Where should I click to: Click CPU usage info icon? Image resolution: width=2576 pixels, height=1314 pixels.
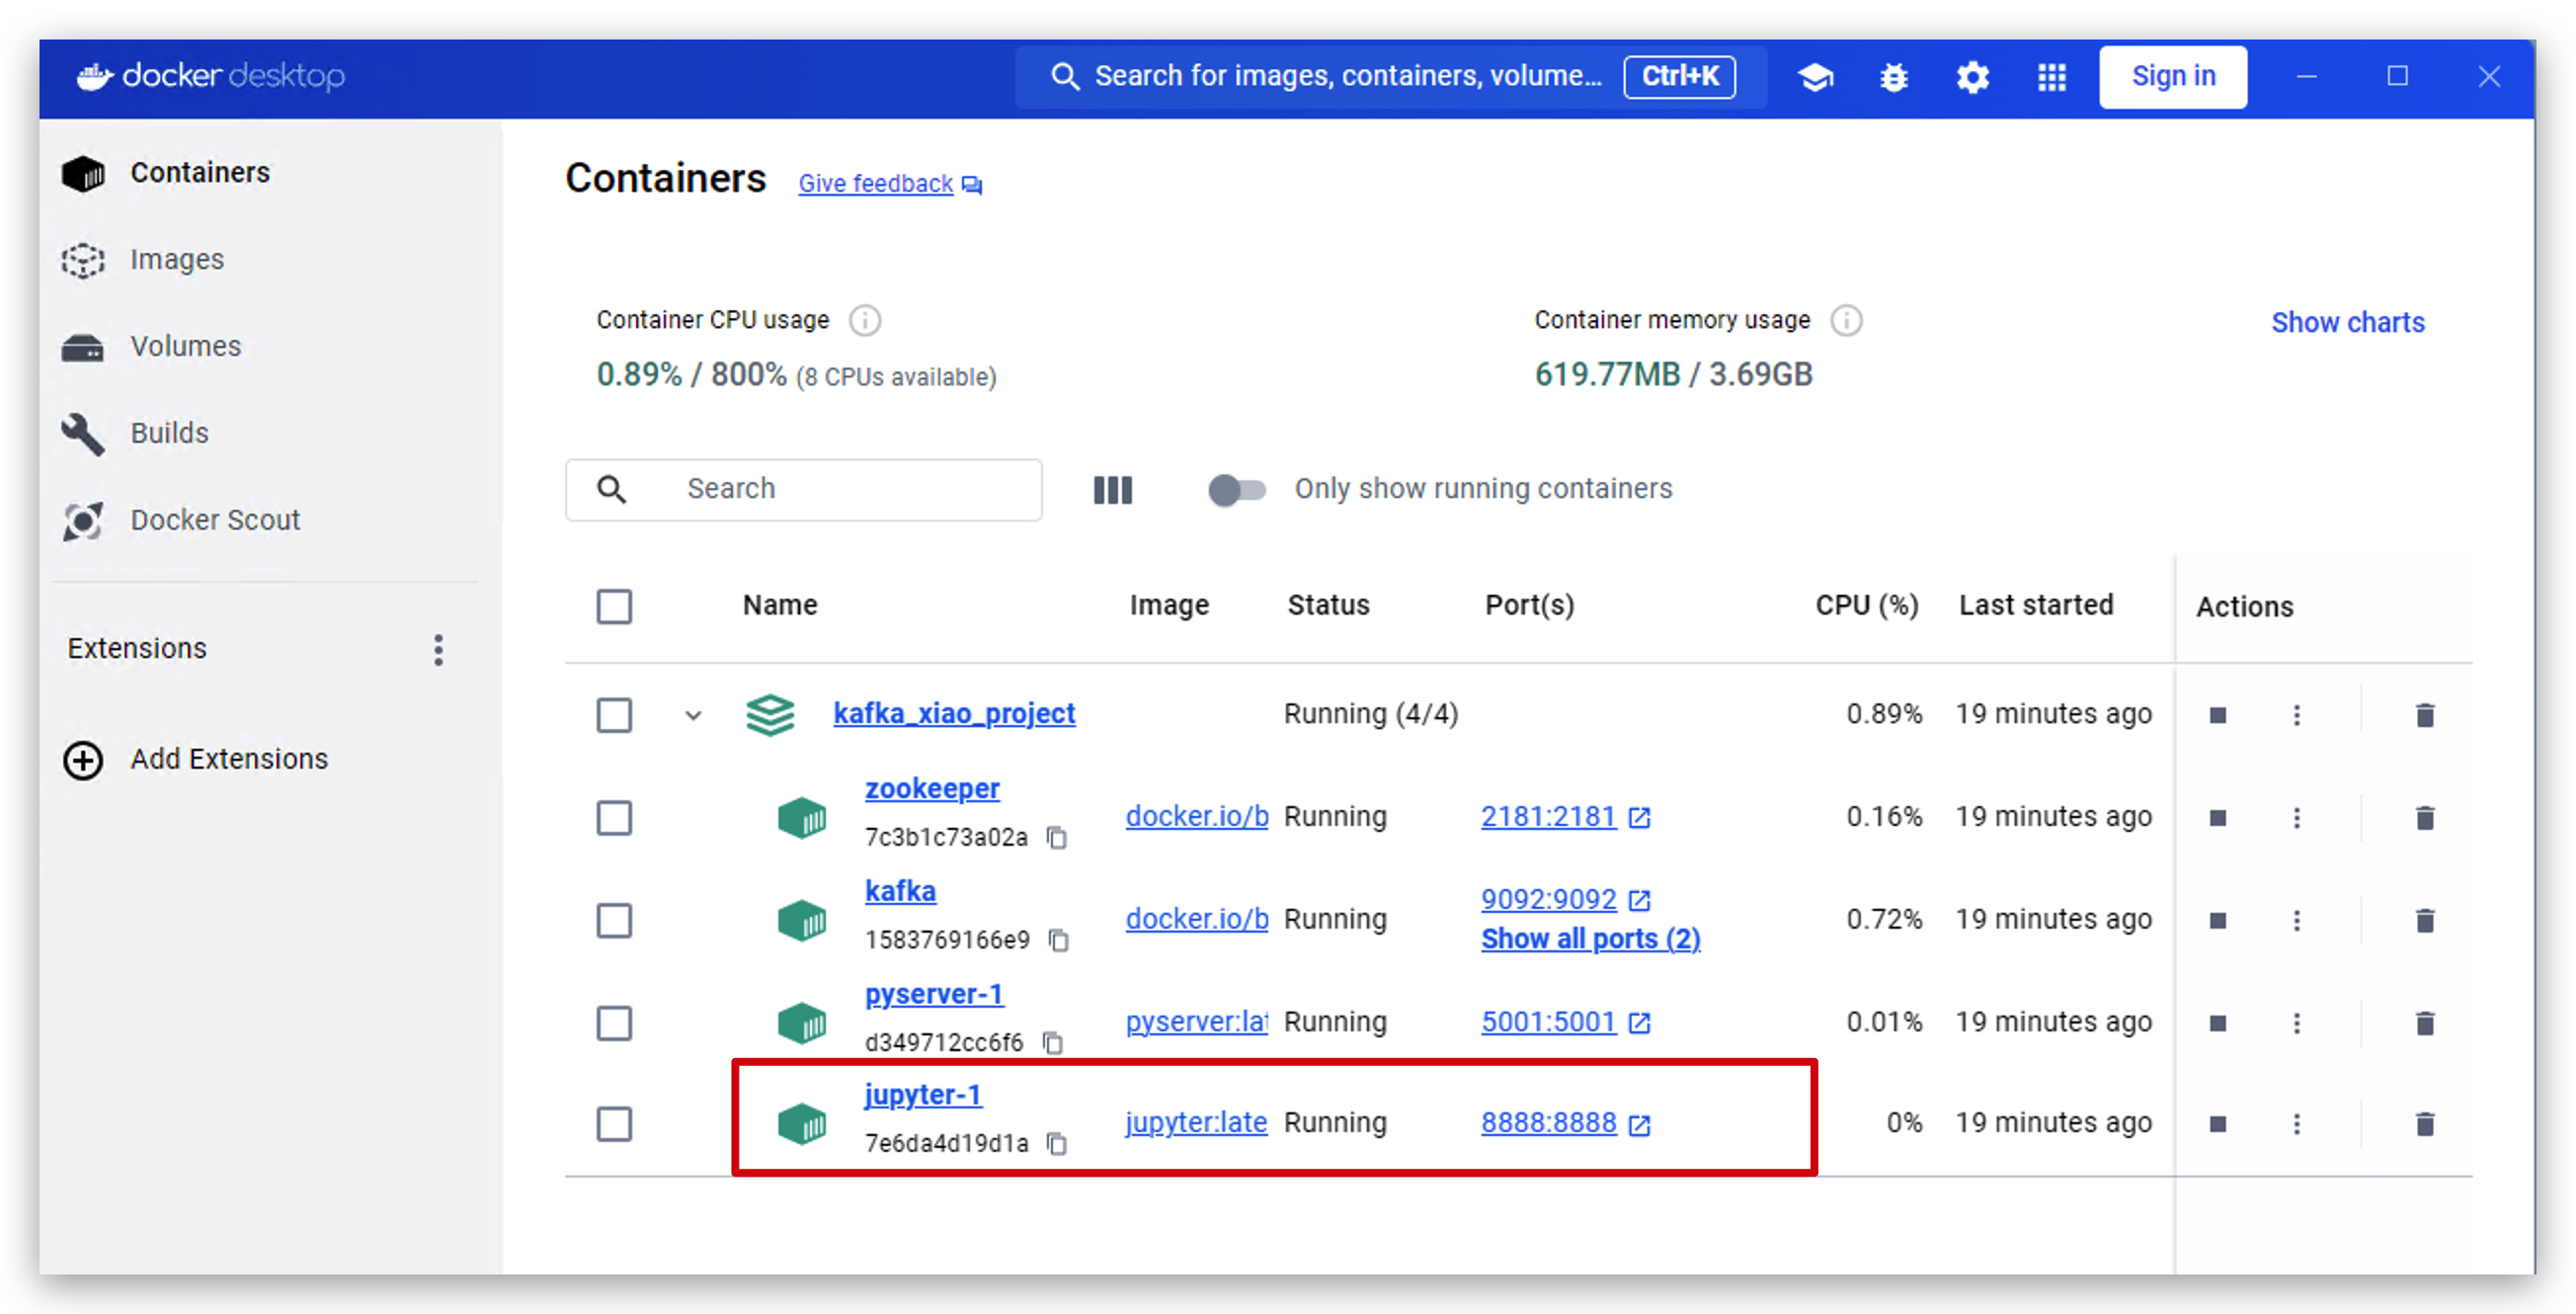[x=865, y=320]
